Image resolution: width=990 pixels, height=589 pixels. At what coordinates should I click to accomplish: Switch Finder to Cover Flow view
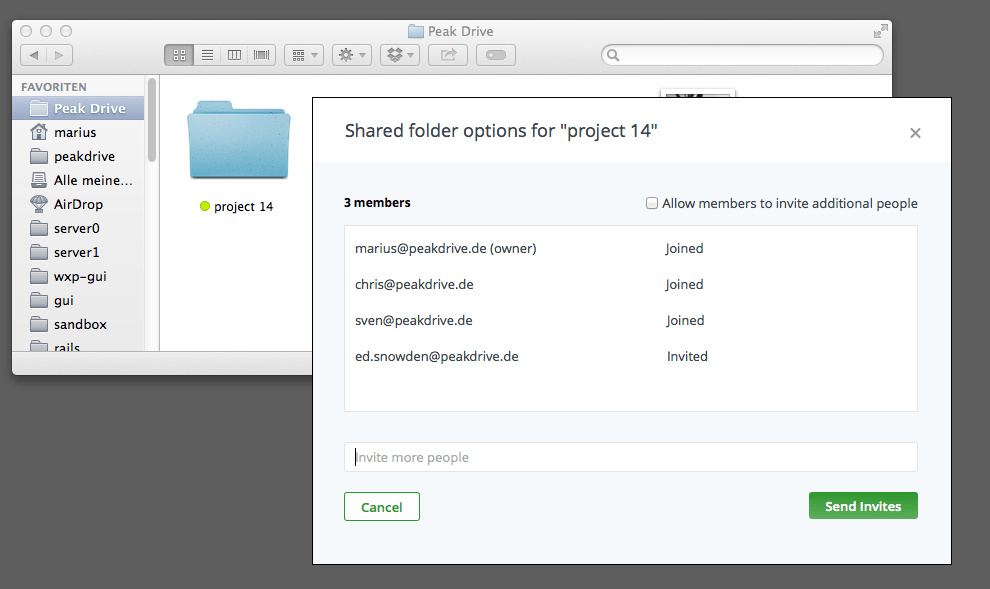click(261, 55)
